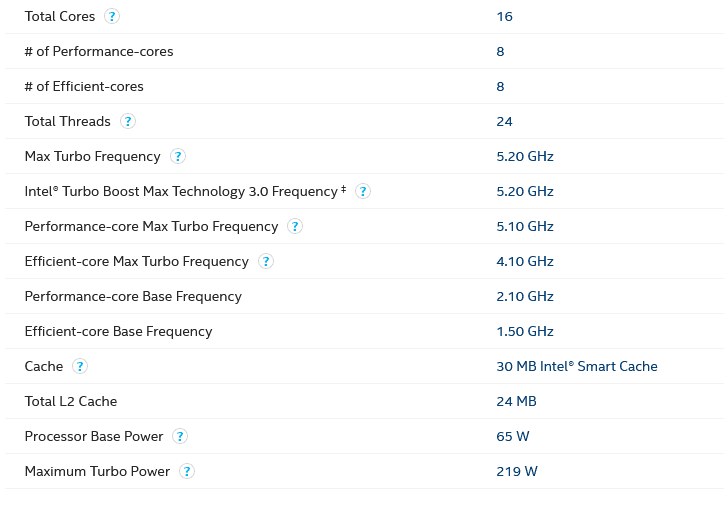Show info for Efficient-core Max Turbo Frequency
Screen dimensions: 724x505
(266, 261)
